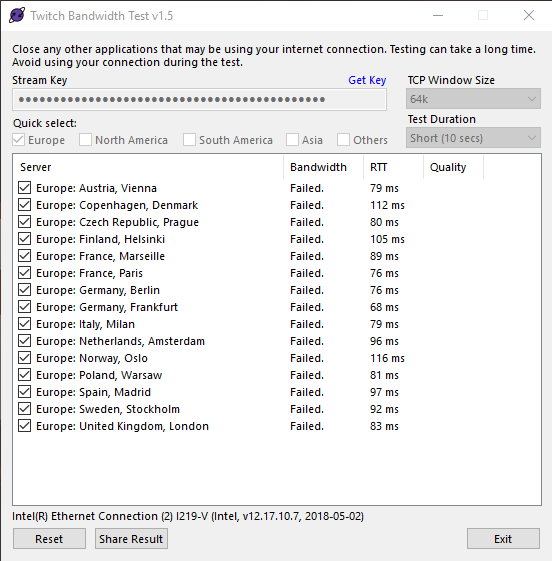Uncheck the Finland, Helsinki server checkbox

(x=24, y=239)
